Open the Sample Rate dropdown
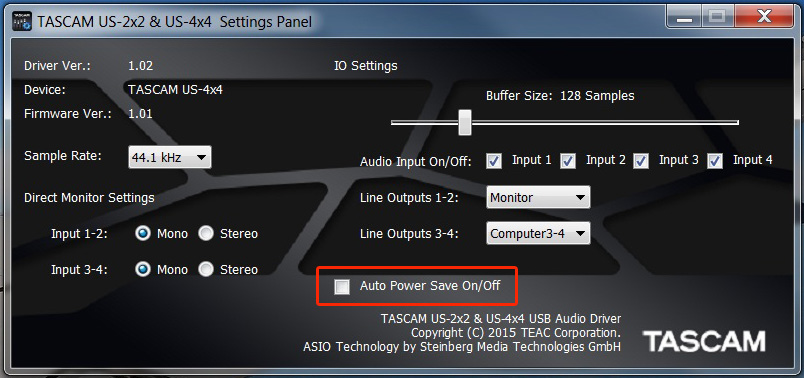 [170, 157]
